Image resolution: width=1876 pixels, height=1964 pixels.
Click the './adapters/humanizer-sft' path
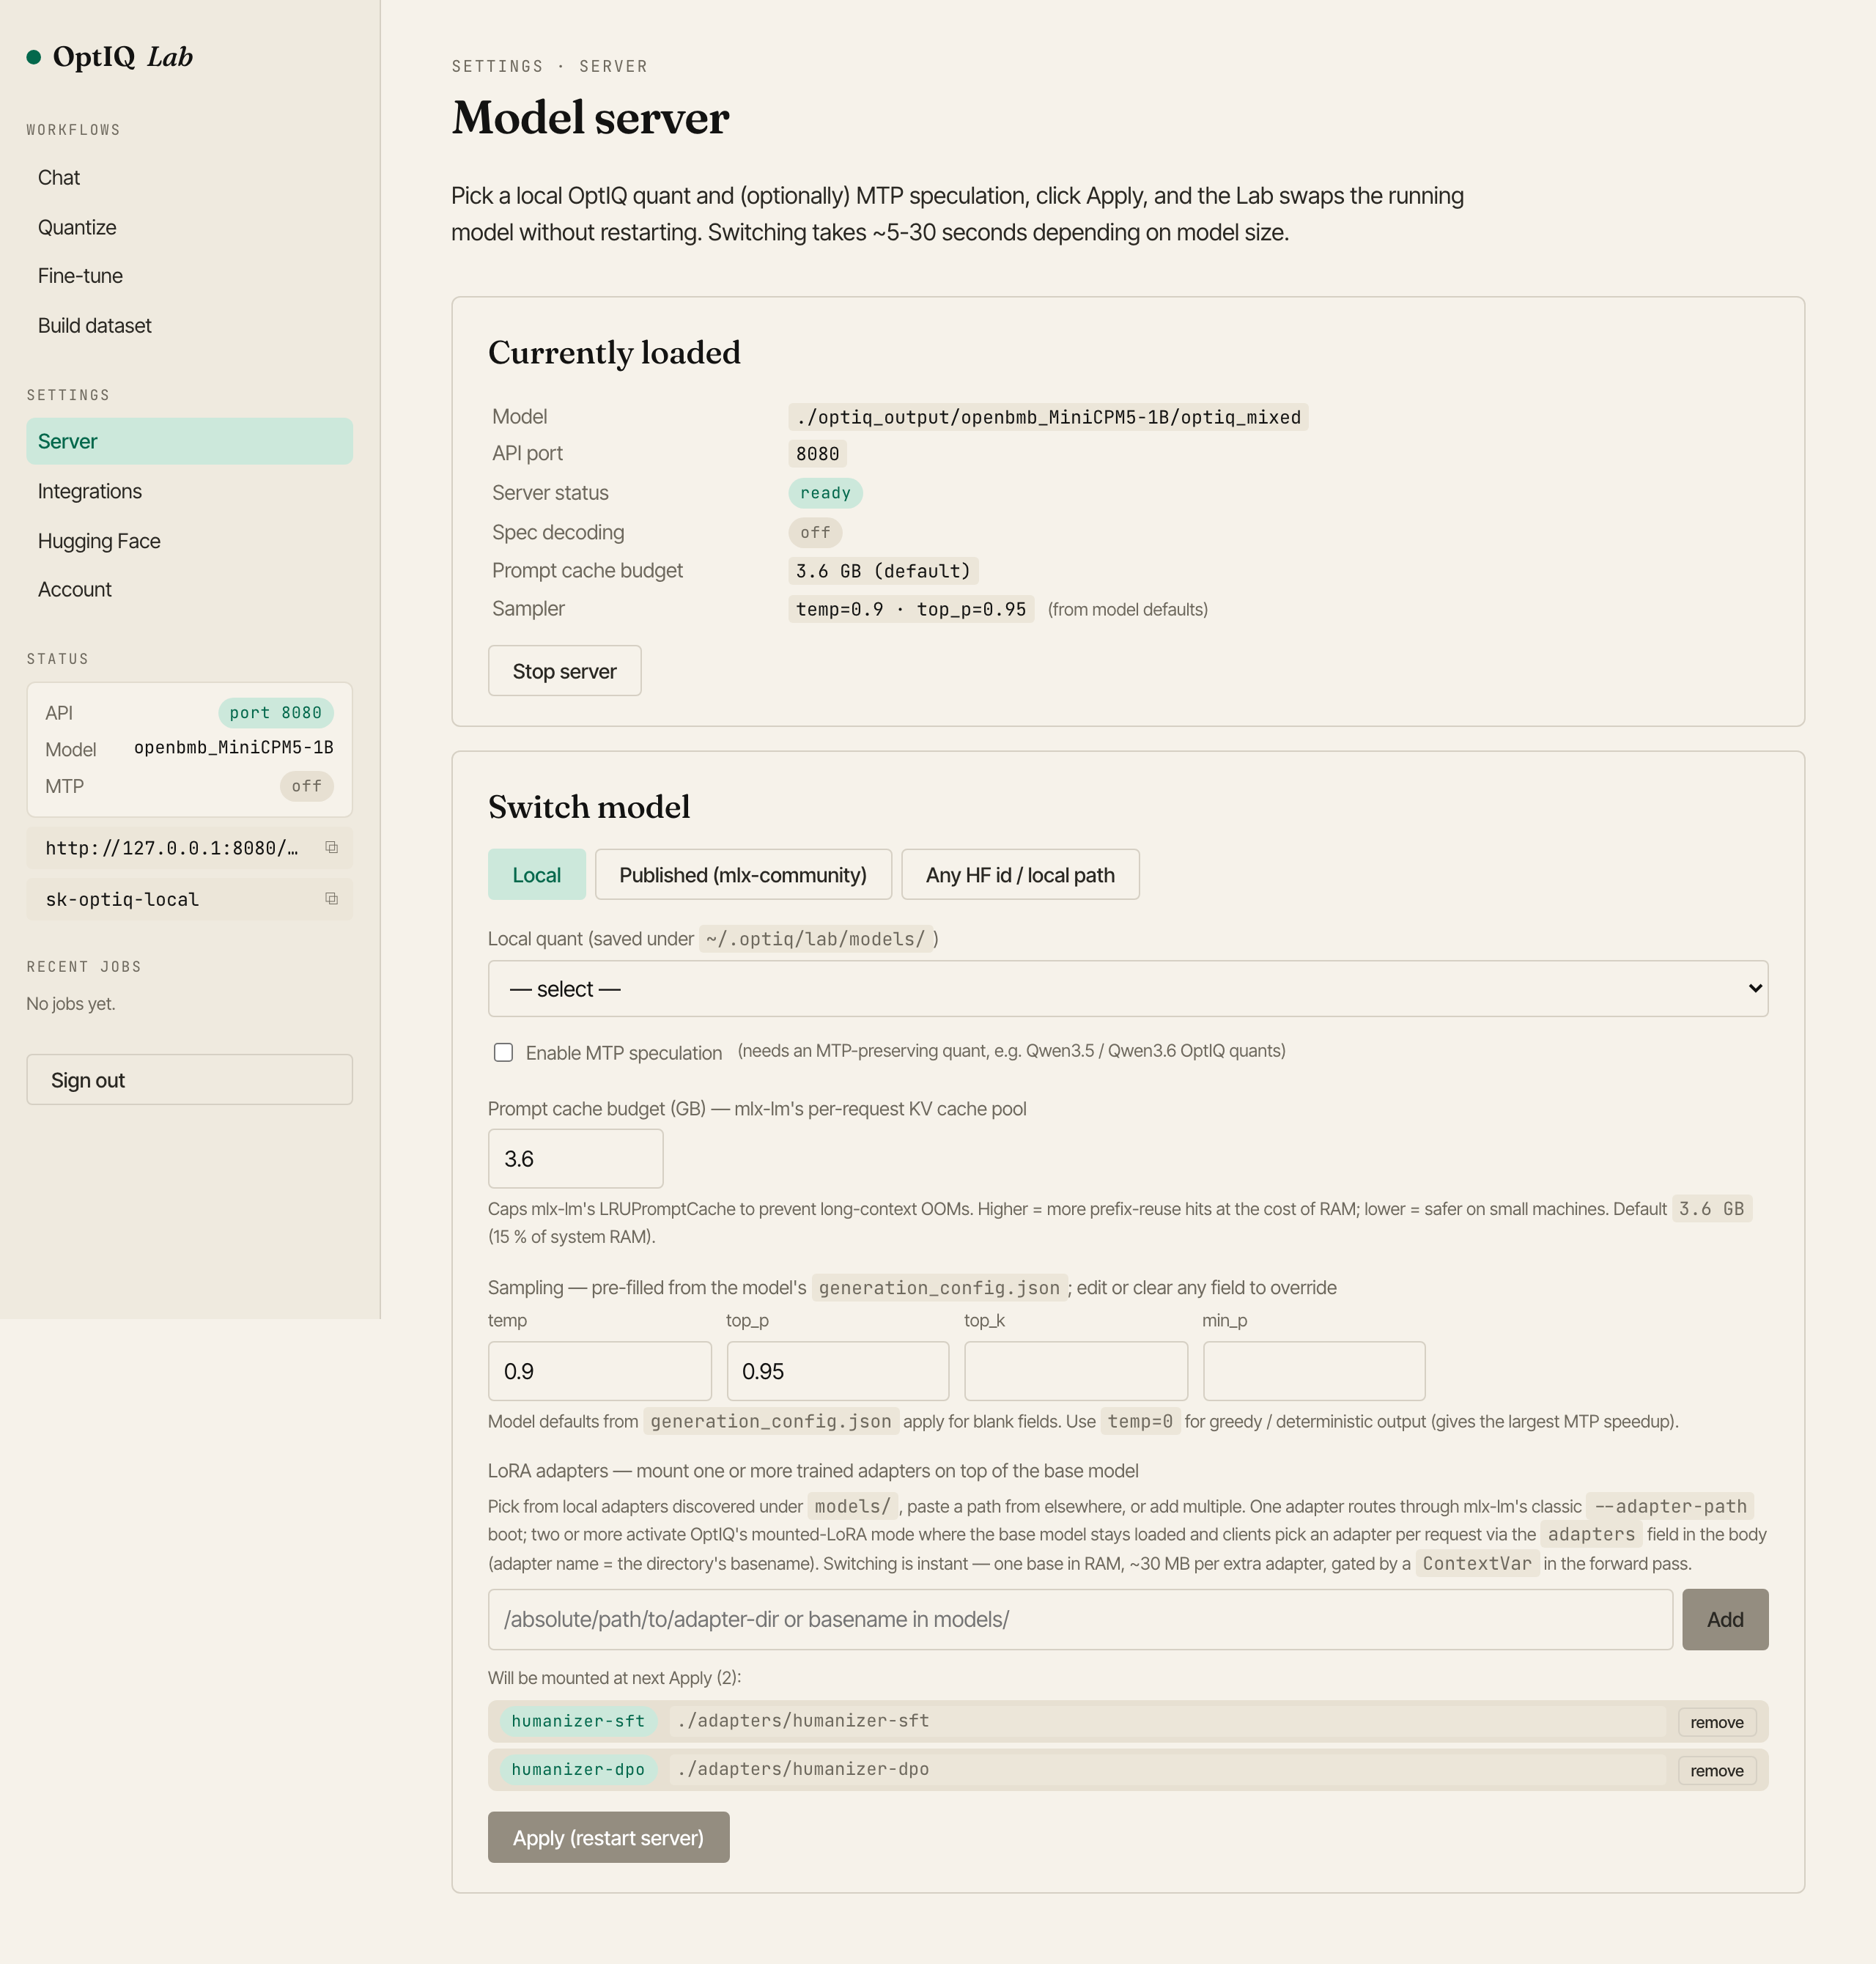pos(803,1721)
